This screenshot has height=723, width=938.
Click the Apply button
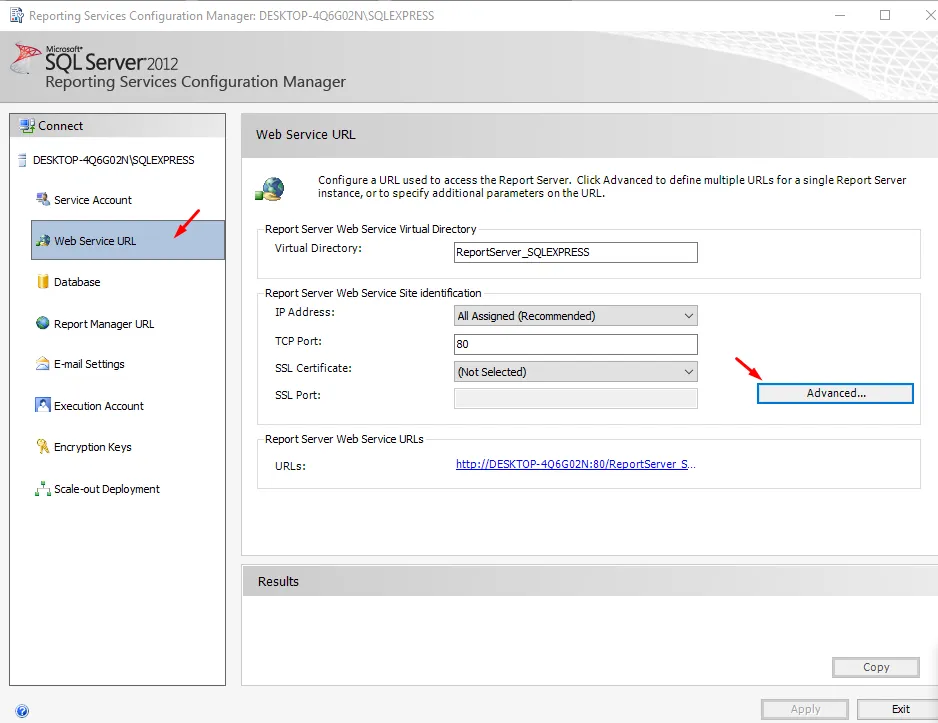click(x=805, y=709)
